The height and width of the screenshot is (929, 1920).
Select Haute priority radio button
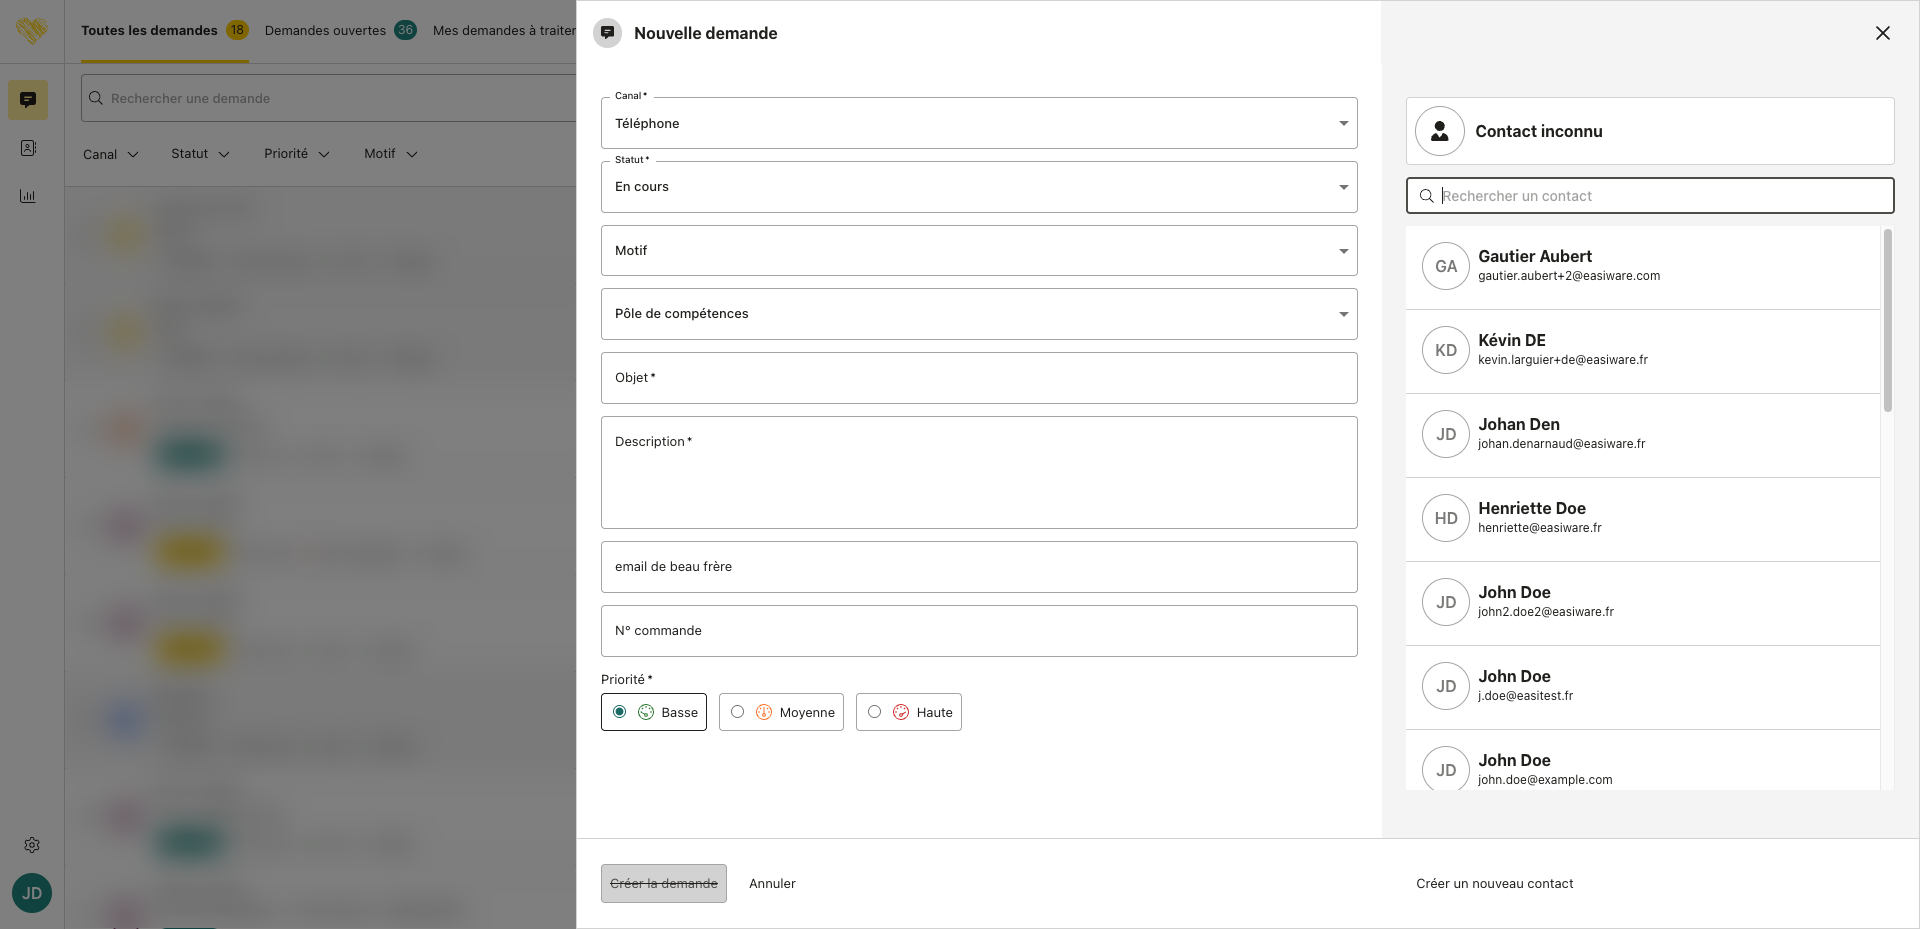(875, 712)
